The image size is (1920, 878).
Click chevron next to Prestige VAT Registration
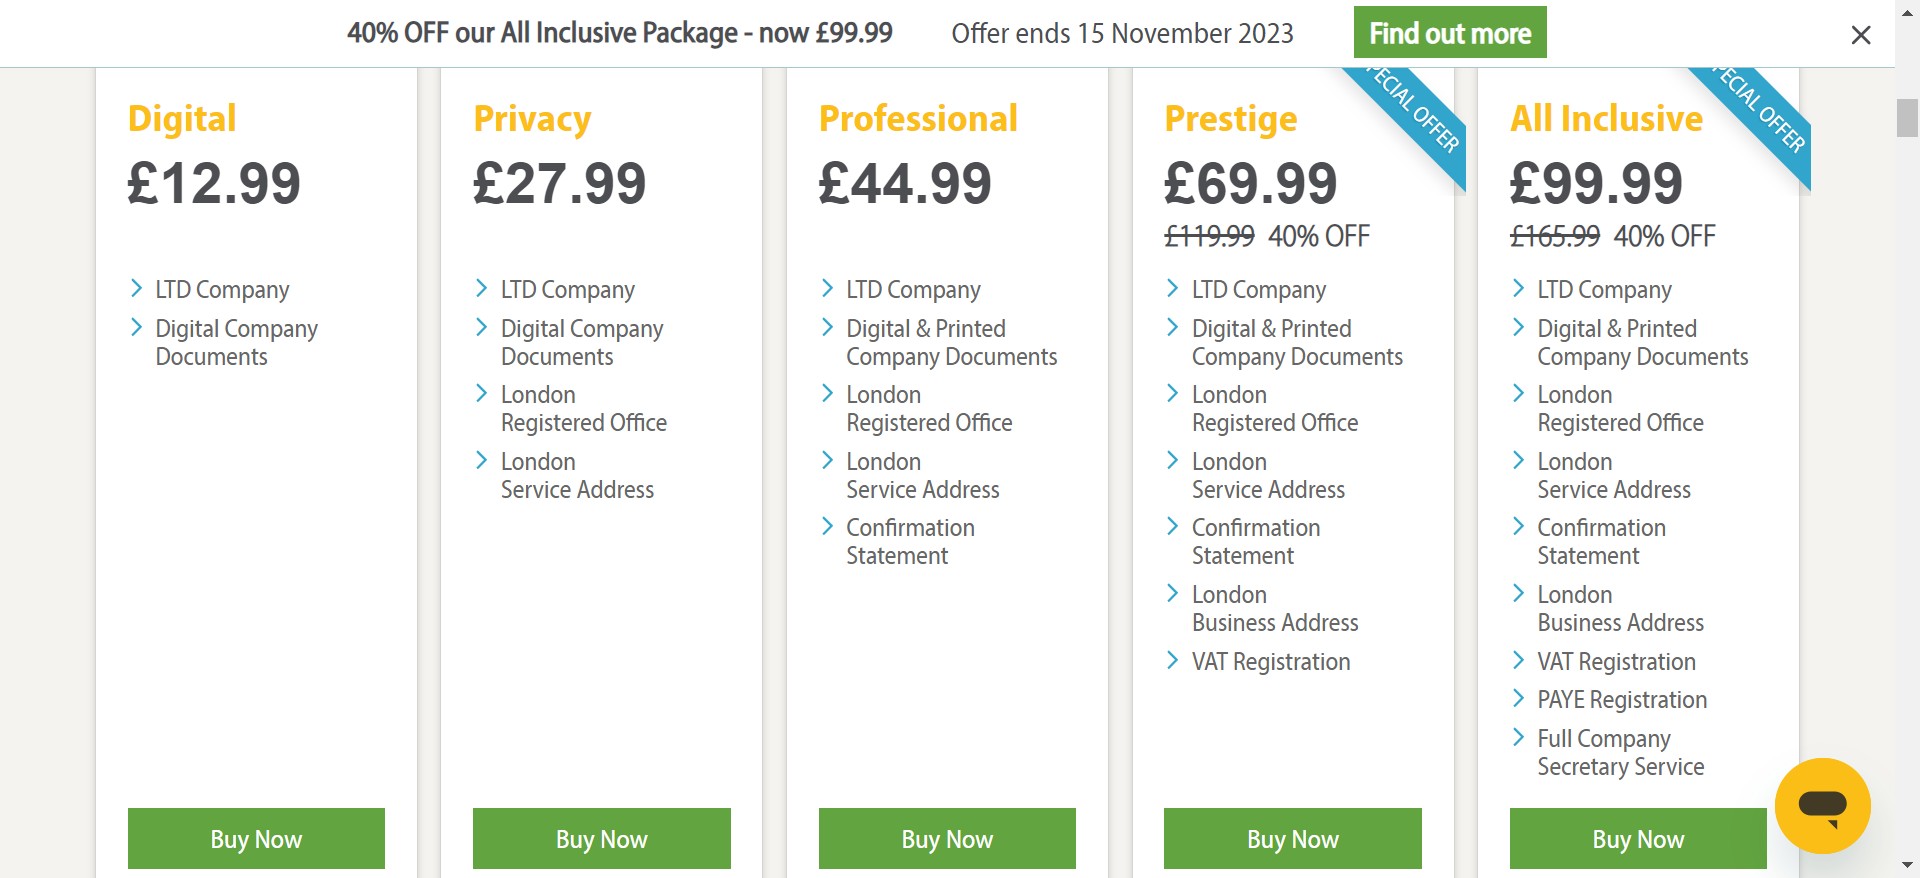click(1173, 660)
